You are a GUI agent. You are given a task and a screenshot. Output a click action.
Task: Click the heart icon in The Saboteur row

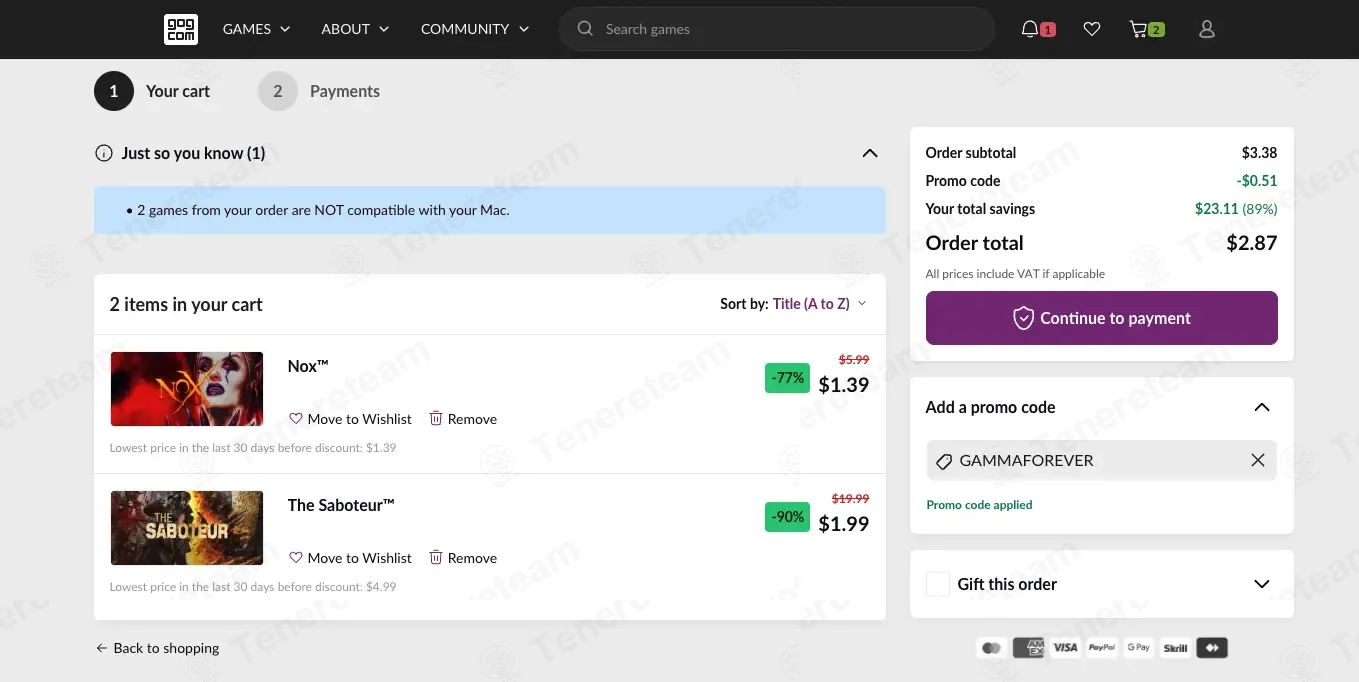295,557
